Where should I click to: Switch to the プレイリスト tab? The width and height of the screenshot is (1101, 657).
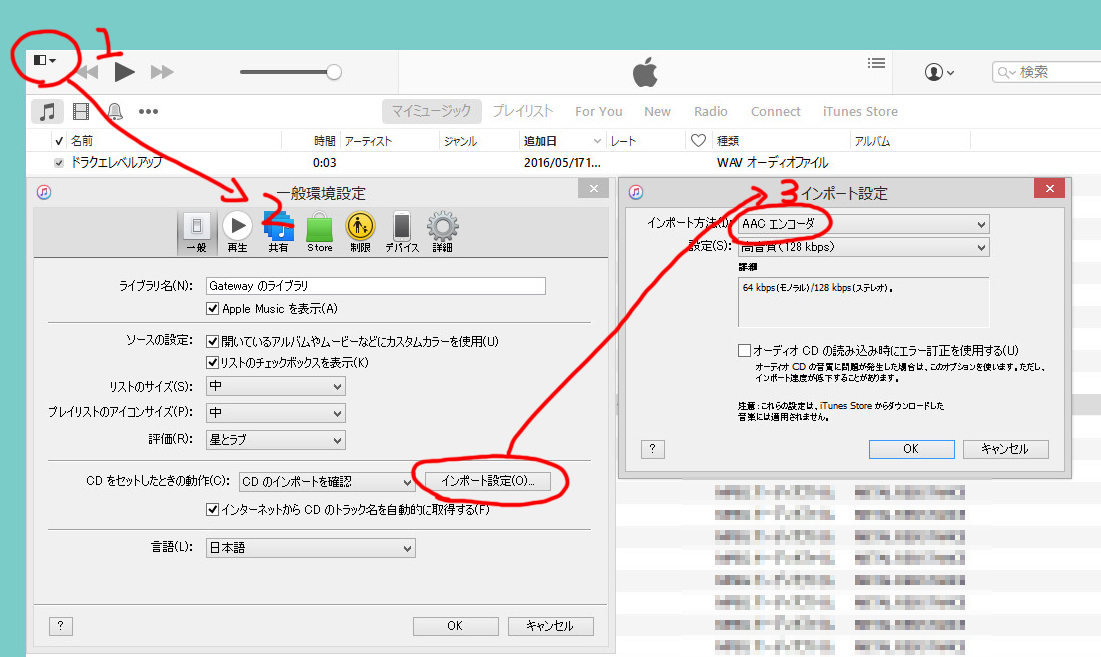(x=522, y=111)
